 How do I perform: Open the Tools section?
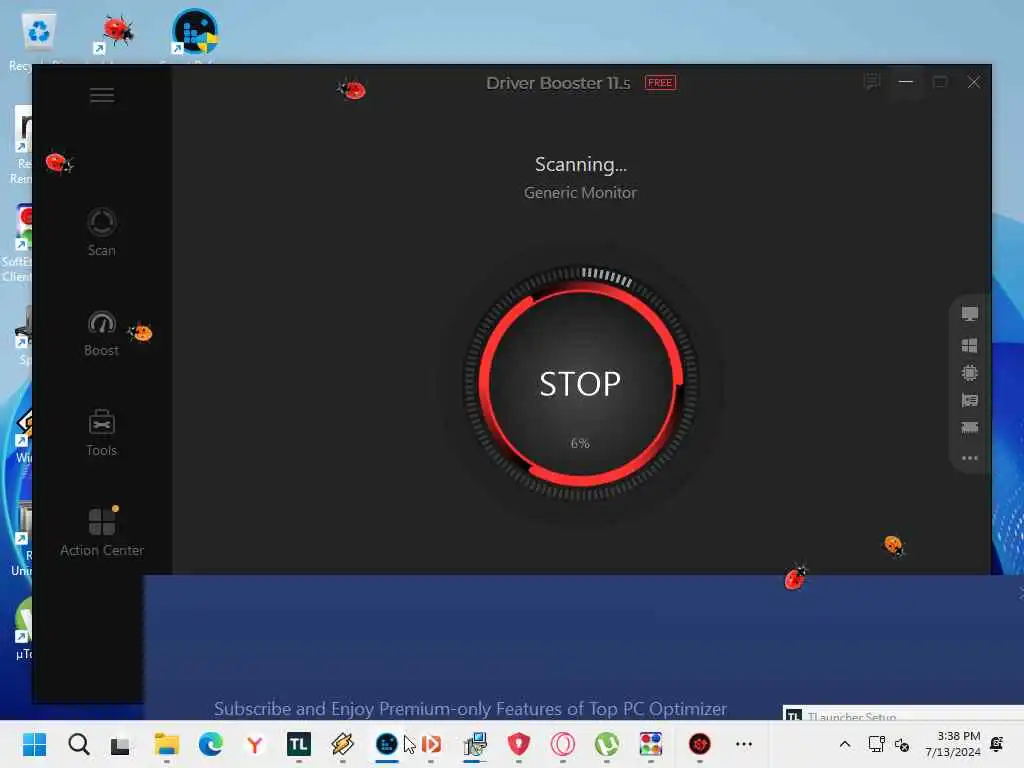point(102,433)
